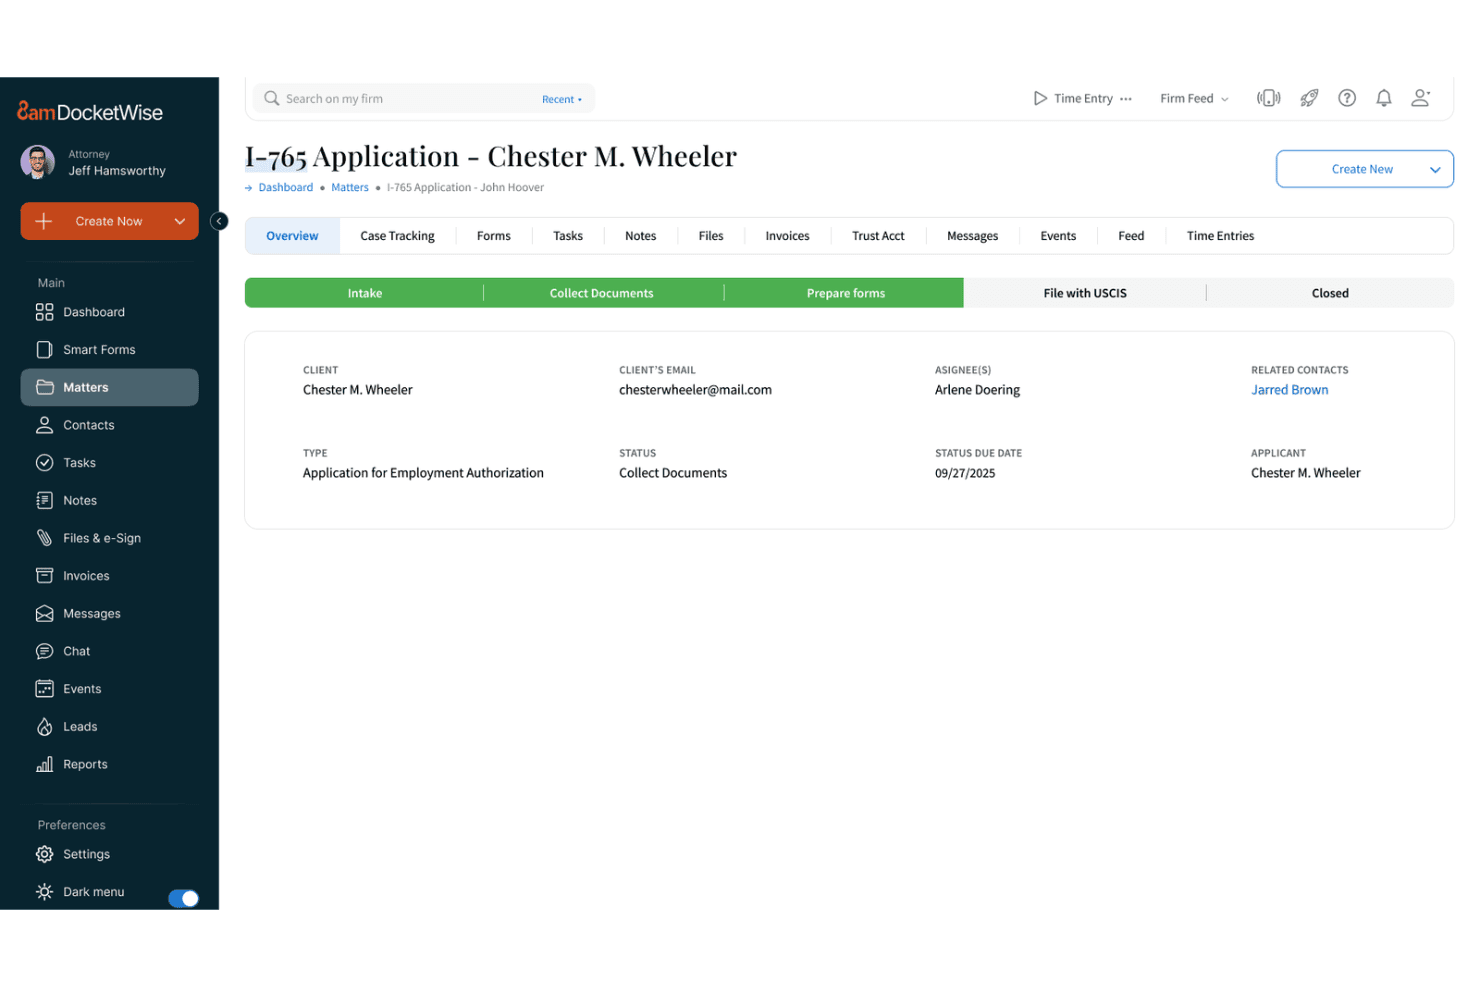Open the user account icon
This screenshot has height=987, width=1480.
(1421, 98)
